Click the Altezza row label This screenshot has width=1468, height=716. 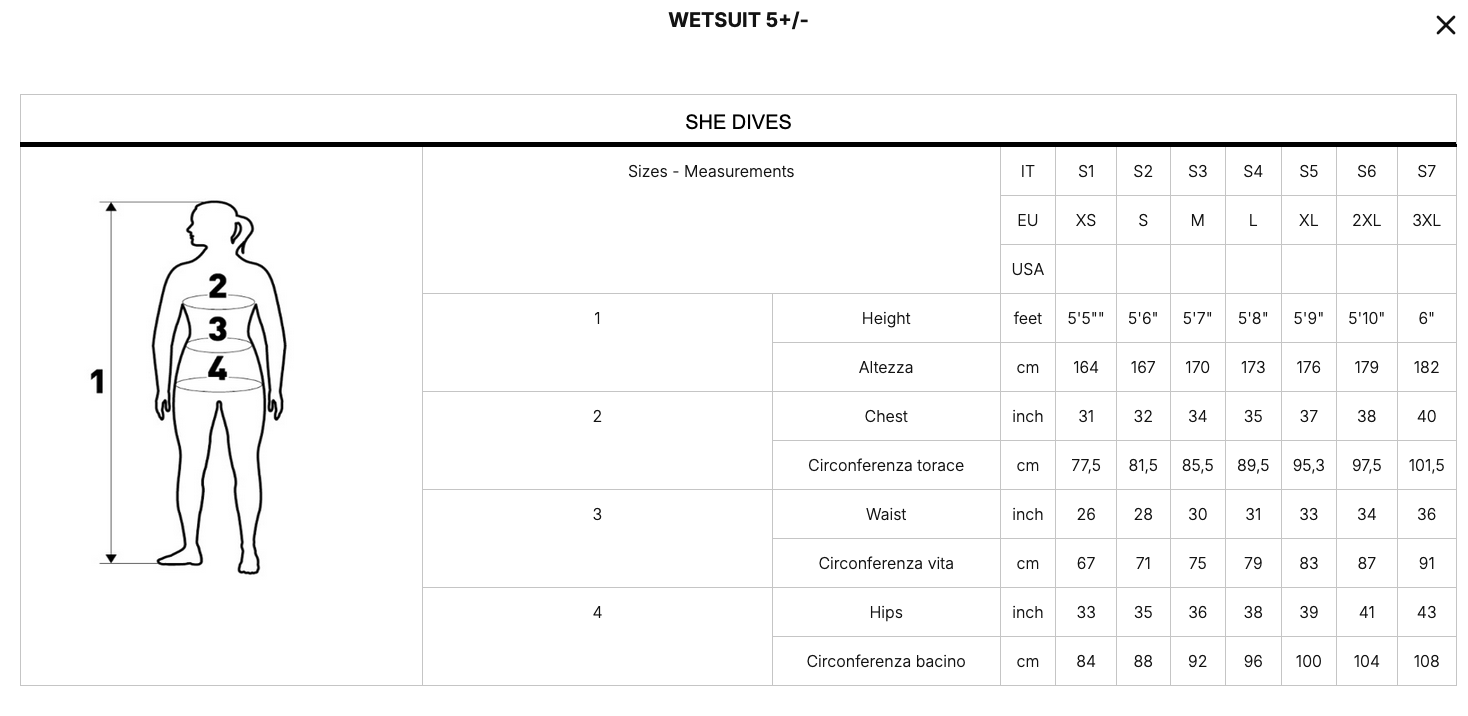886,367
